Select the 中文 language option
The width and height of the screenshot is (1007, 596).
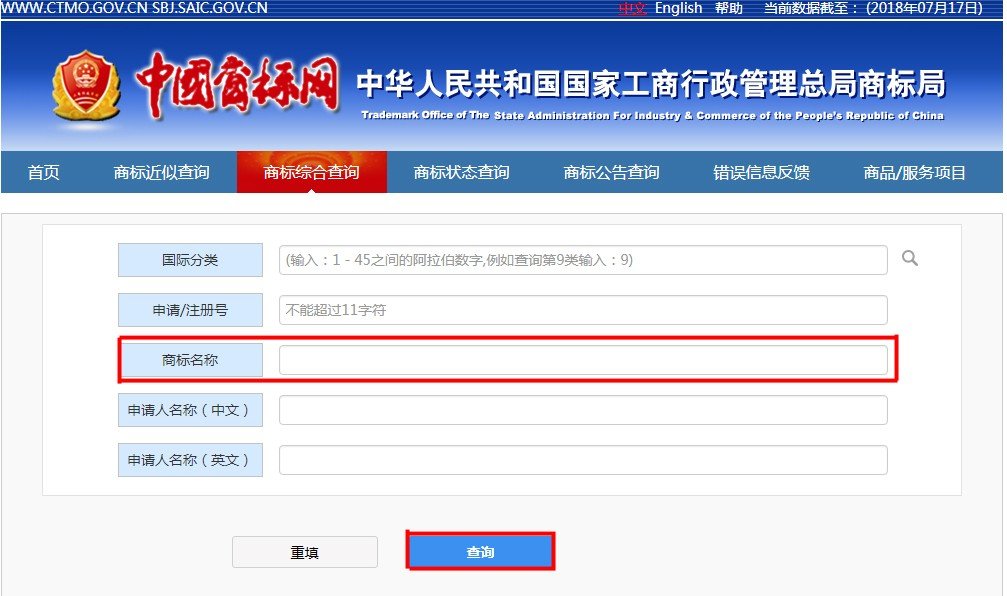632,8
